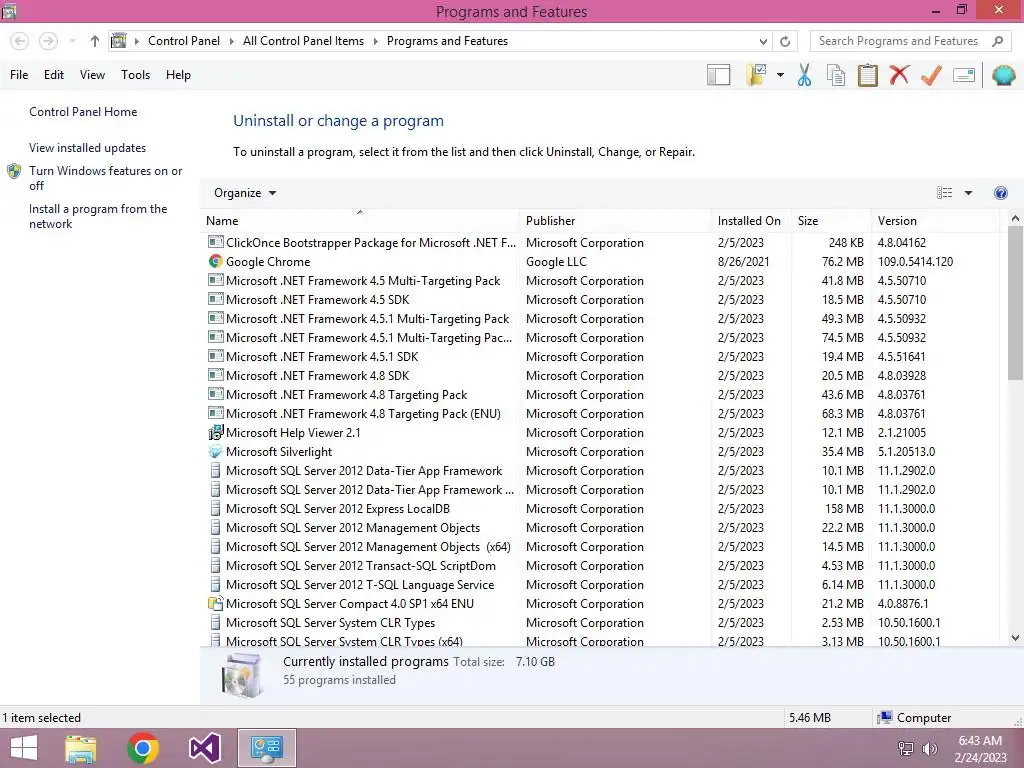This screenshot has width=1024, height=768.
Task: Click the scrollbar down arrow
Action: coord(1015,637)
